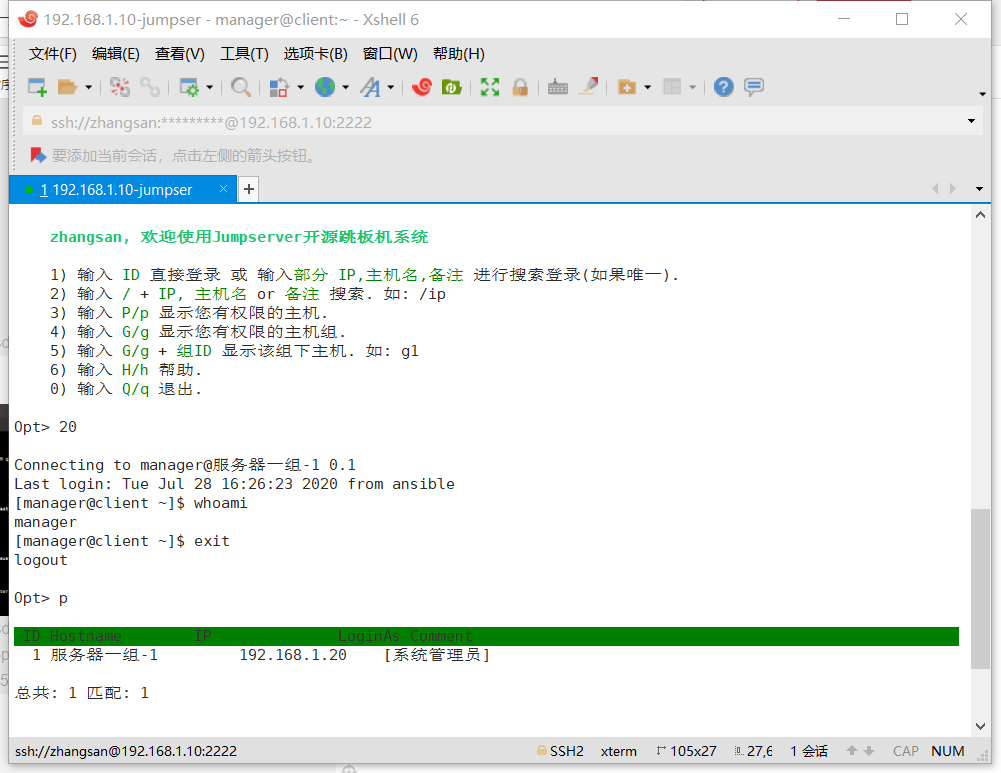Click the chat feedback bubble icon
The width and height of the screenshot is (1001, 773).
click(754, 87)
